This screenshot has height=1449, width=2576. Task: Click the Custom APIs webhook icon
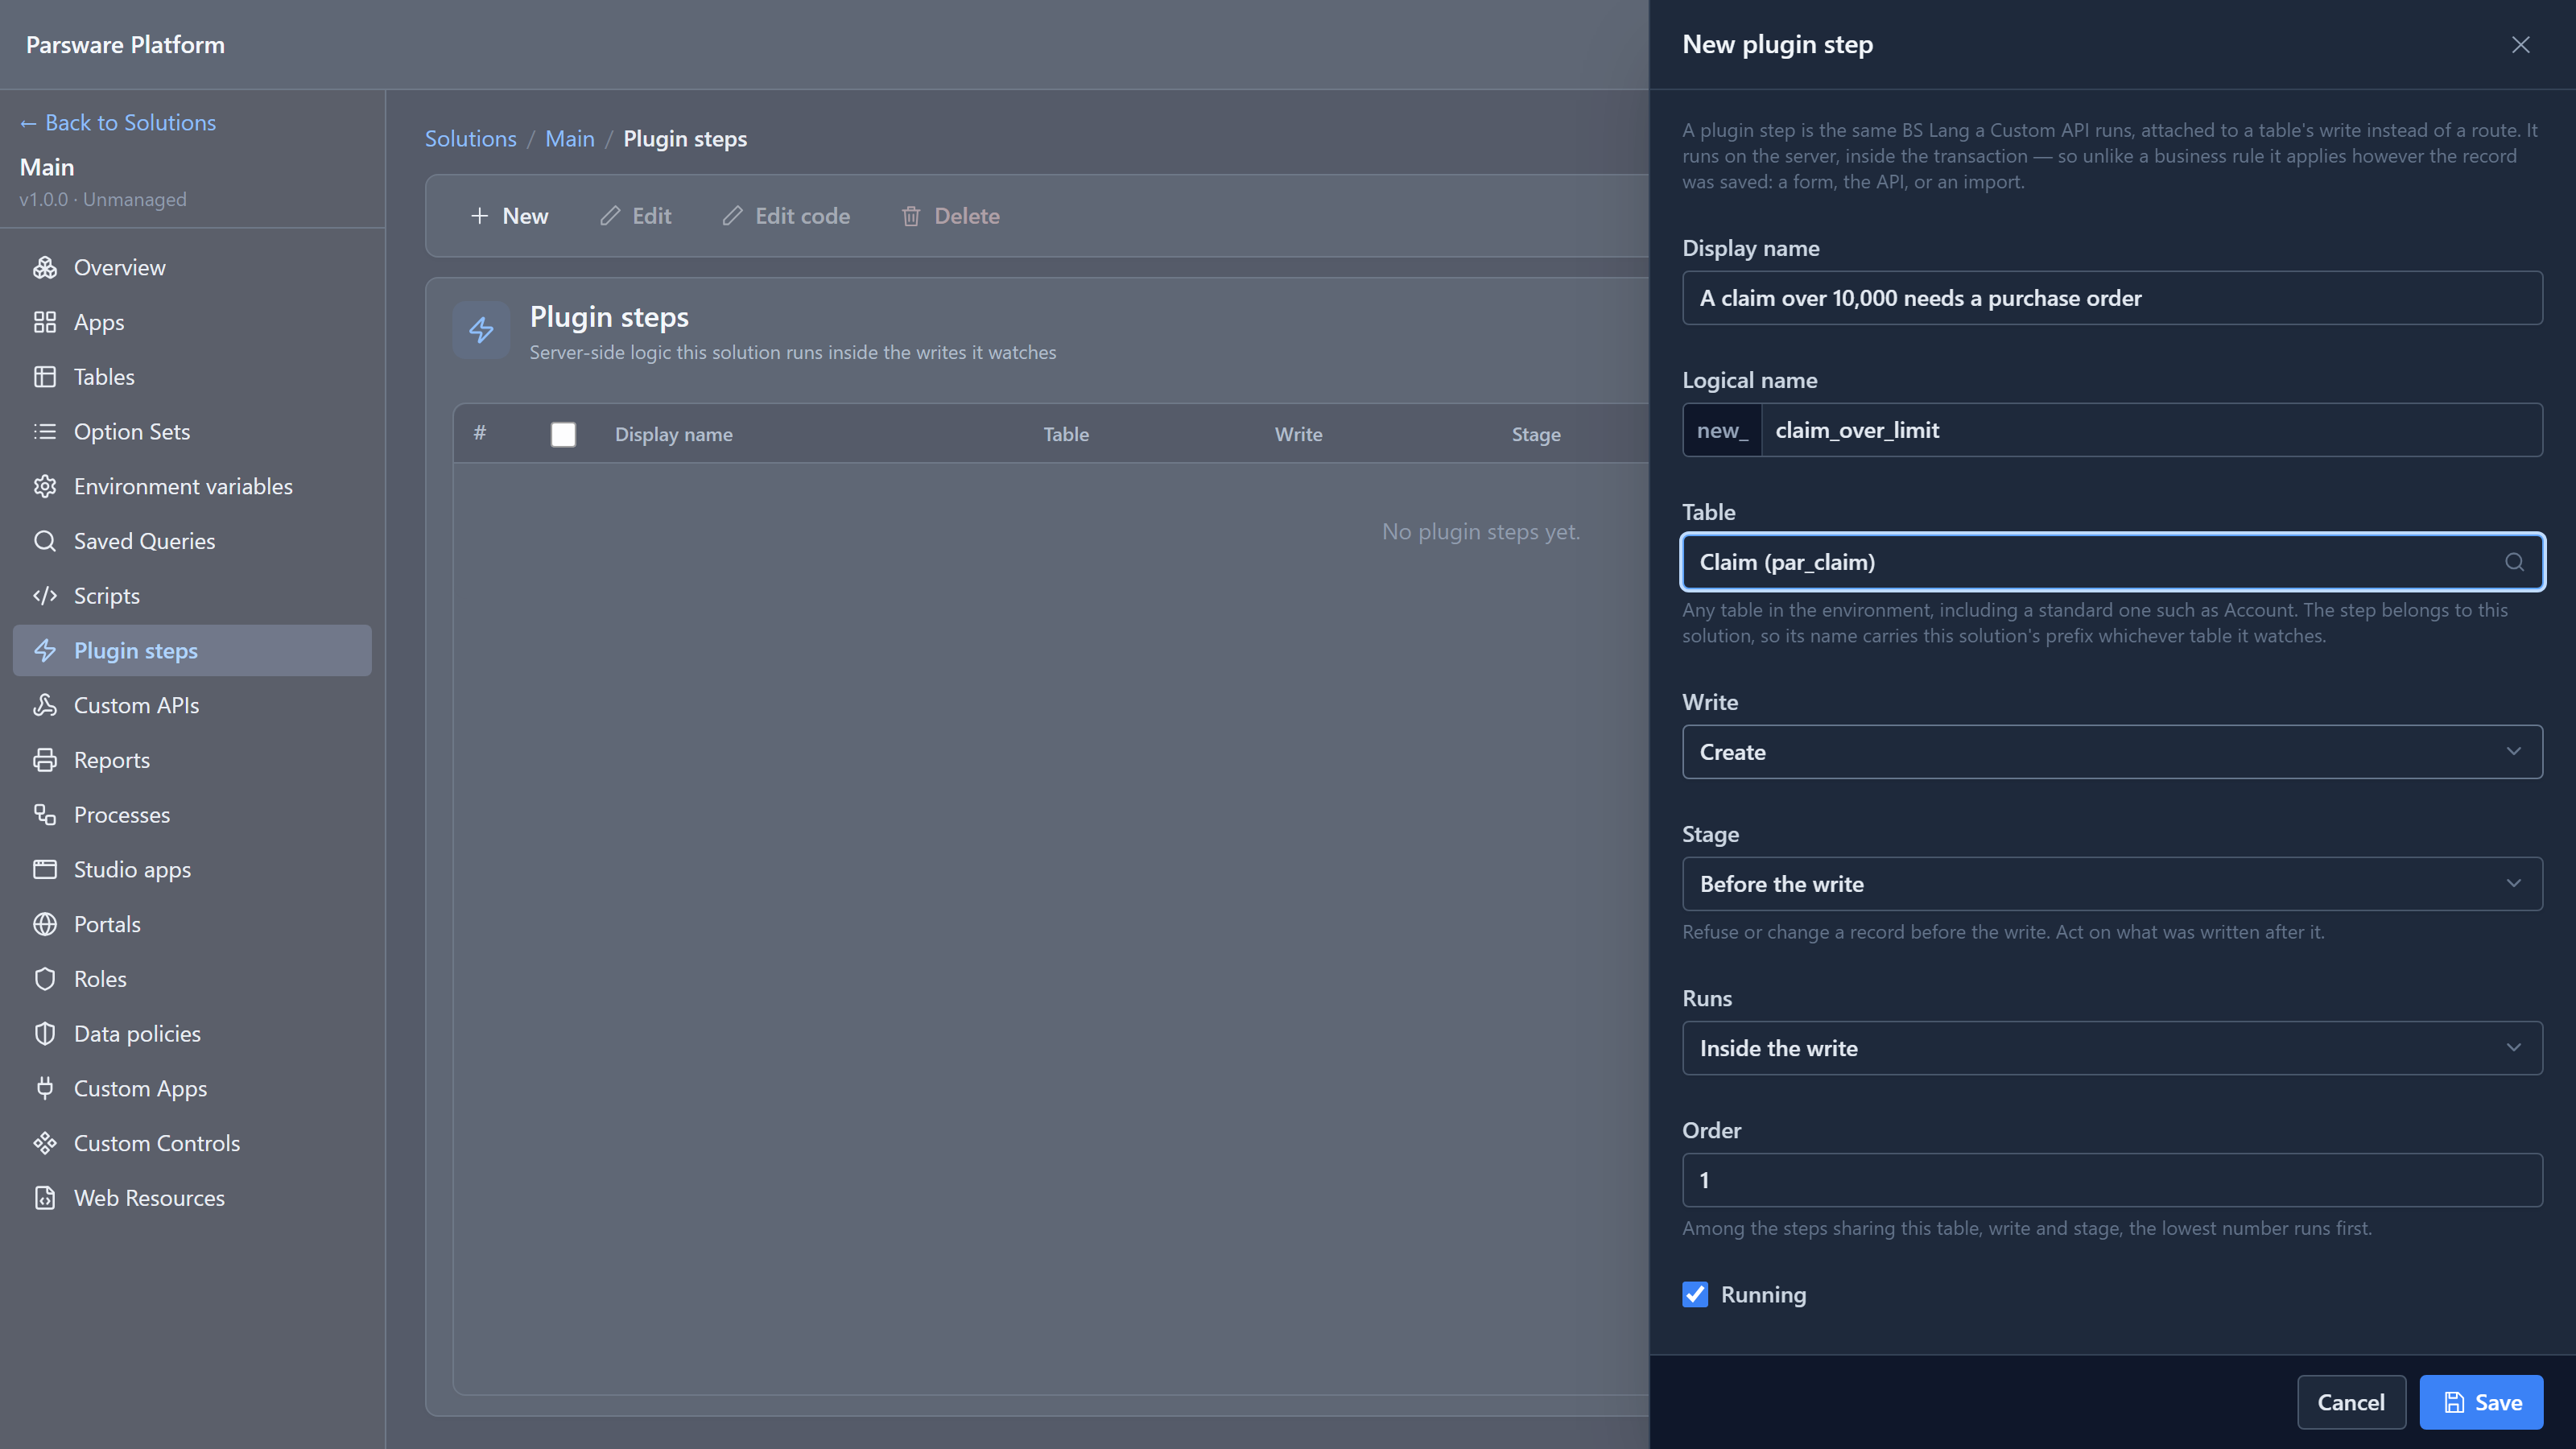click(x=45, y=705)
